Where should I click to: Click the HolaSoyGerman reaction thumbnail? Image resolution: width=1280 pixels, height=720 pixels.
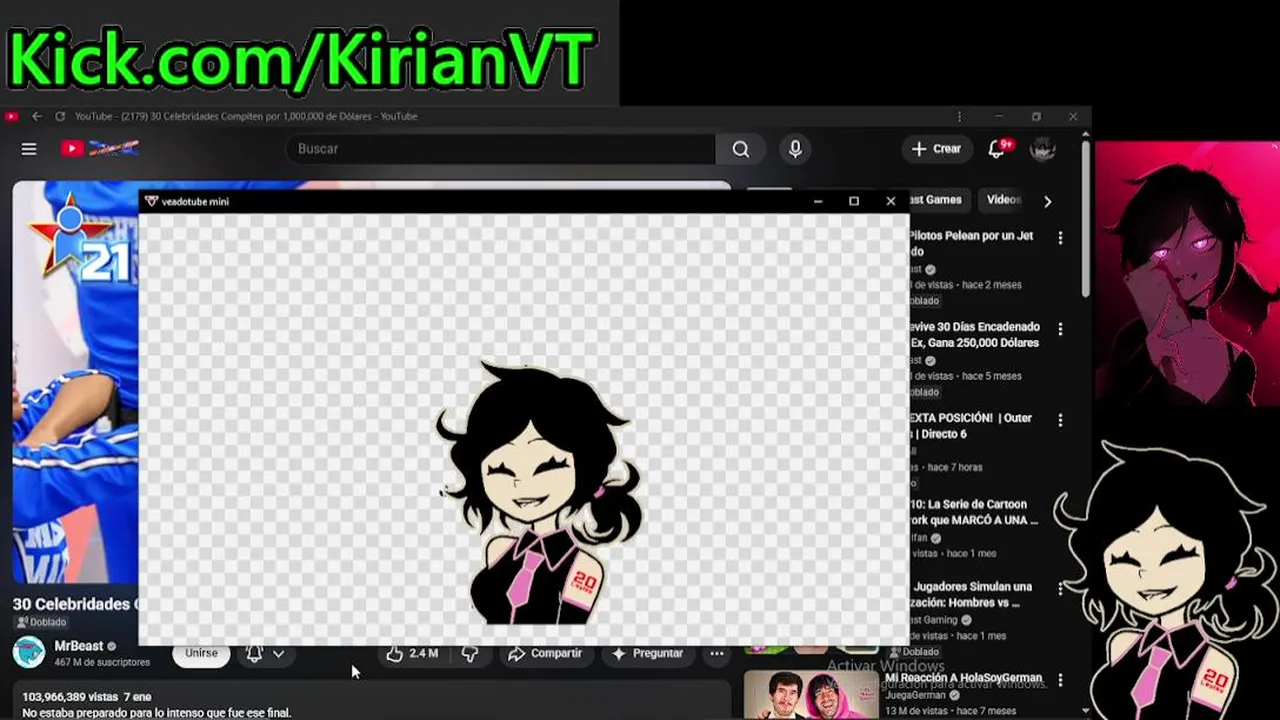point(811,695)
